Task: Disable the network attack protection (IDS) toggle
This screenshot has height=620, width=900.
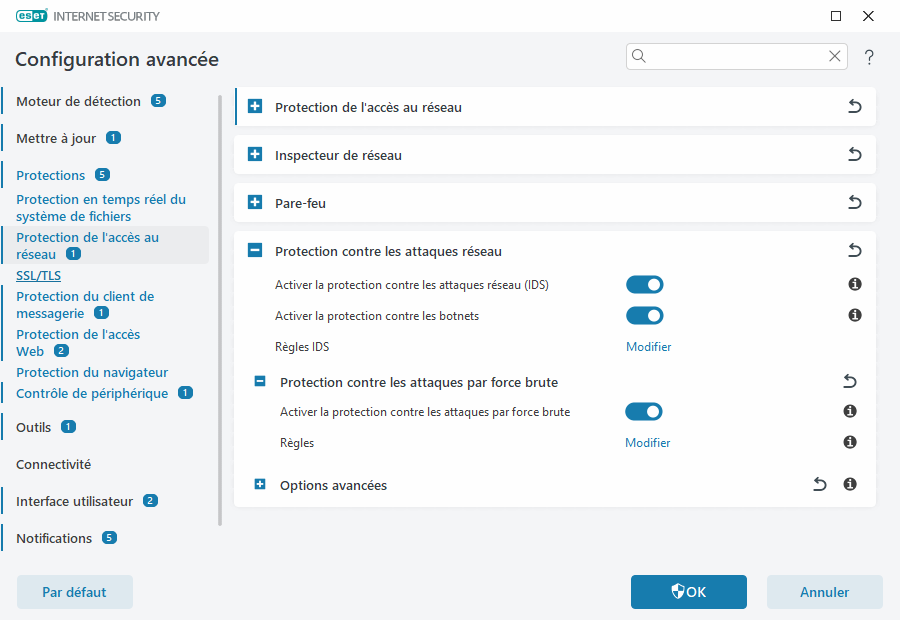Action: pos(644,284)
